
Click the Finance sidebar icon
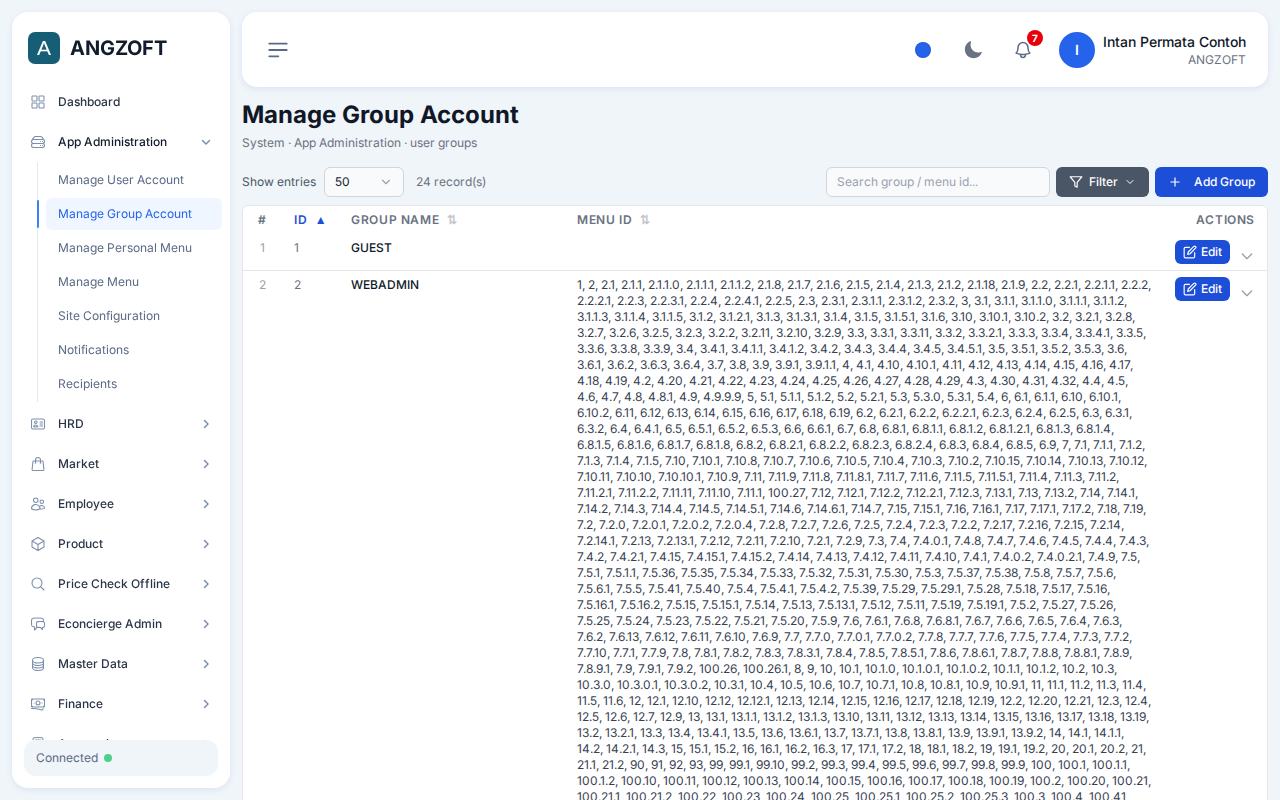(38, 704)
